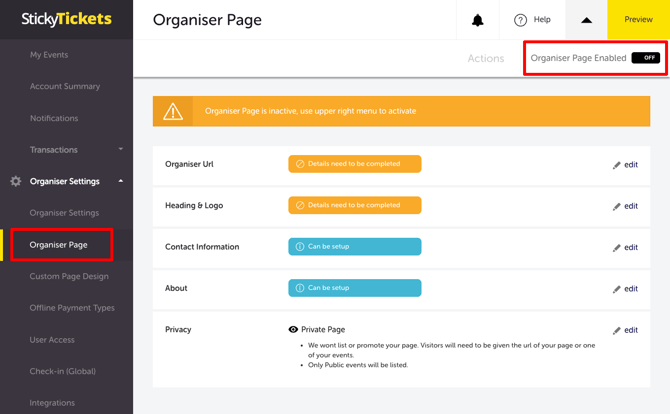Open Custom Page Design in sidebar
Image resolution: width=670 pixels, height=414 pixels.
point(69,276)
